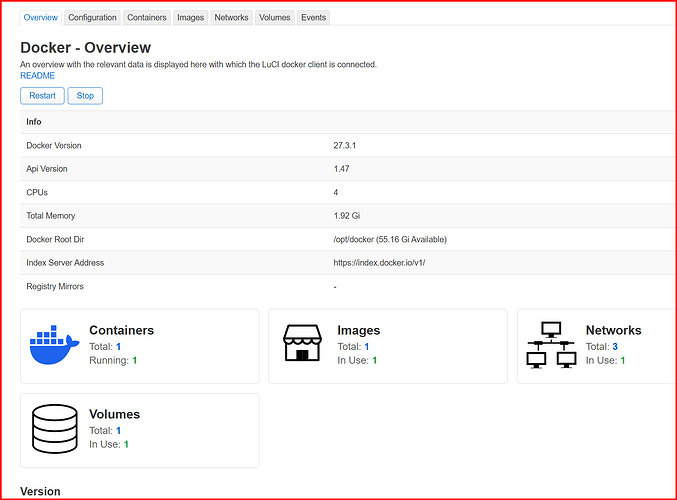Click the Networks Total count 3

tap(615, 347)
